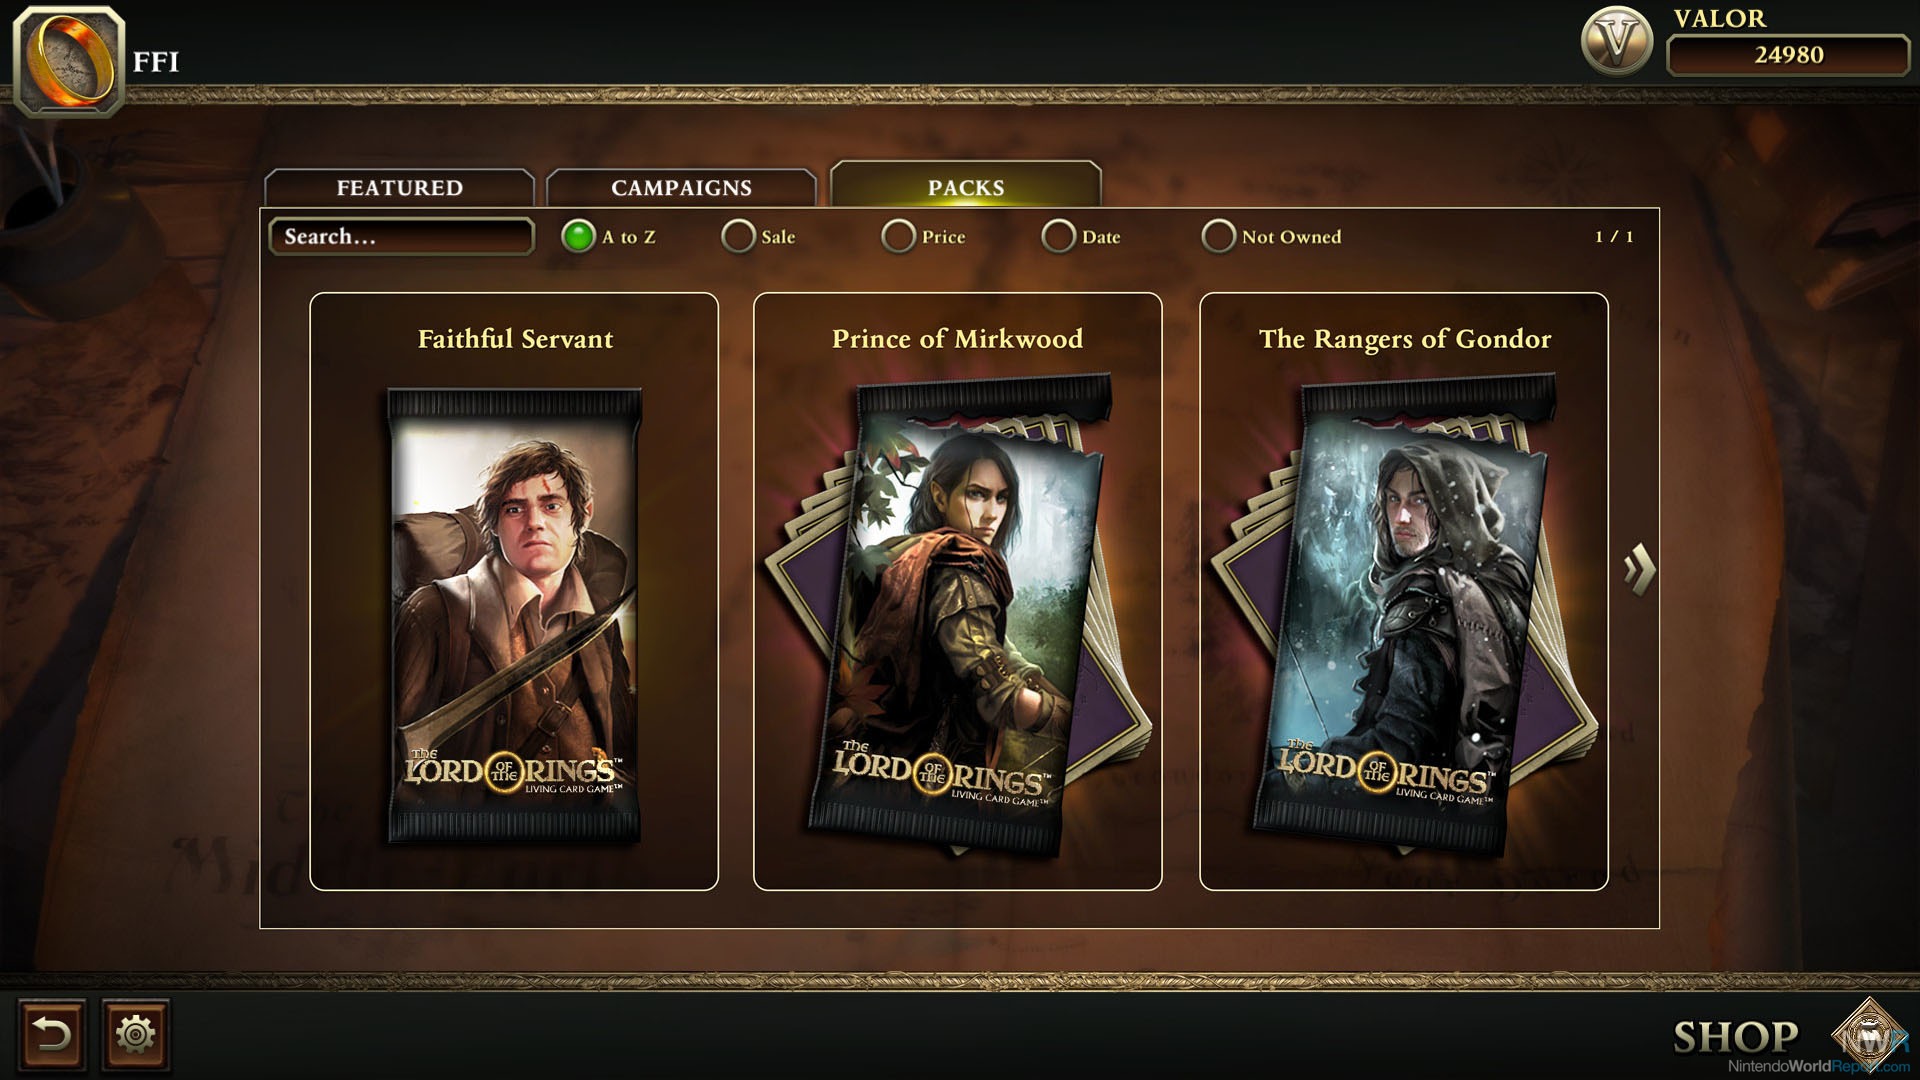1920x1080 pixels.
Task: Select the Price sort radio button
Action: point(898,236)
